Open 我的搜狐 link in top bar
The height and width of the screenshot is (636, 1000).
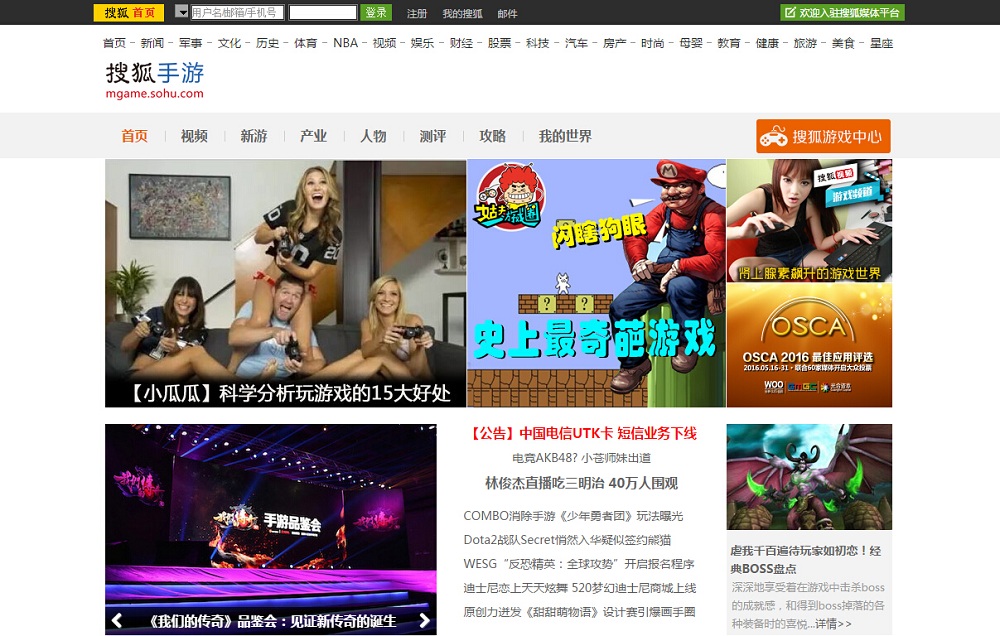462,13
